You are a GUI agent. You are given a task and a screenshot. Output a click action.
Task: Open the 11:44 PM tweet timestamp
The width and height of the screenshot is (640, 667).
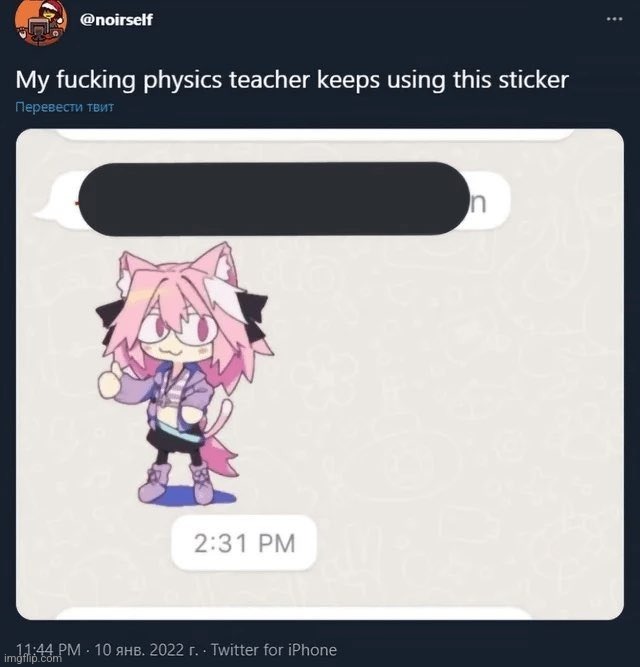[48, 650]
